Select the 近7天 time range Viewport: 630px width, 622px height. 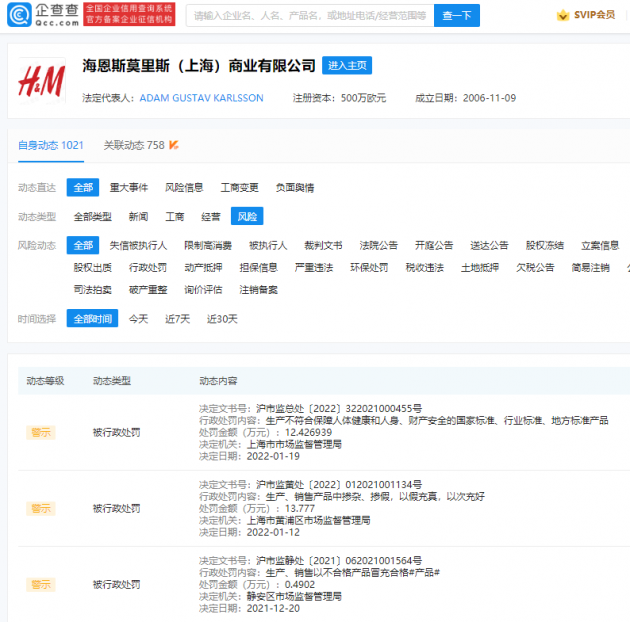pos(178,319)
